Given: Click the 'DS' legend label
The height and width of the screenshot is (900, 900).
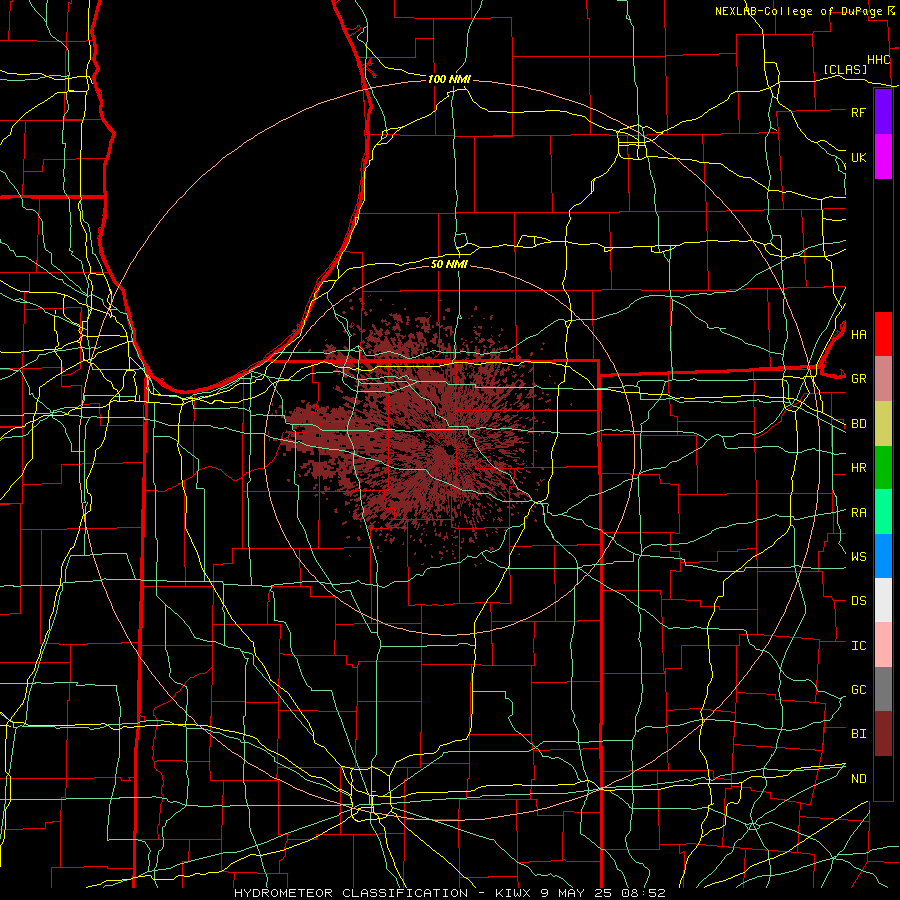Looking at the screenshot, I should pyautogui.click(x=858, y=601).
